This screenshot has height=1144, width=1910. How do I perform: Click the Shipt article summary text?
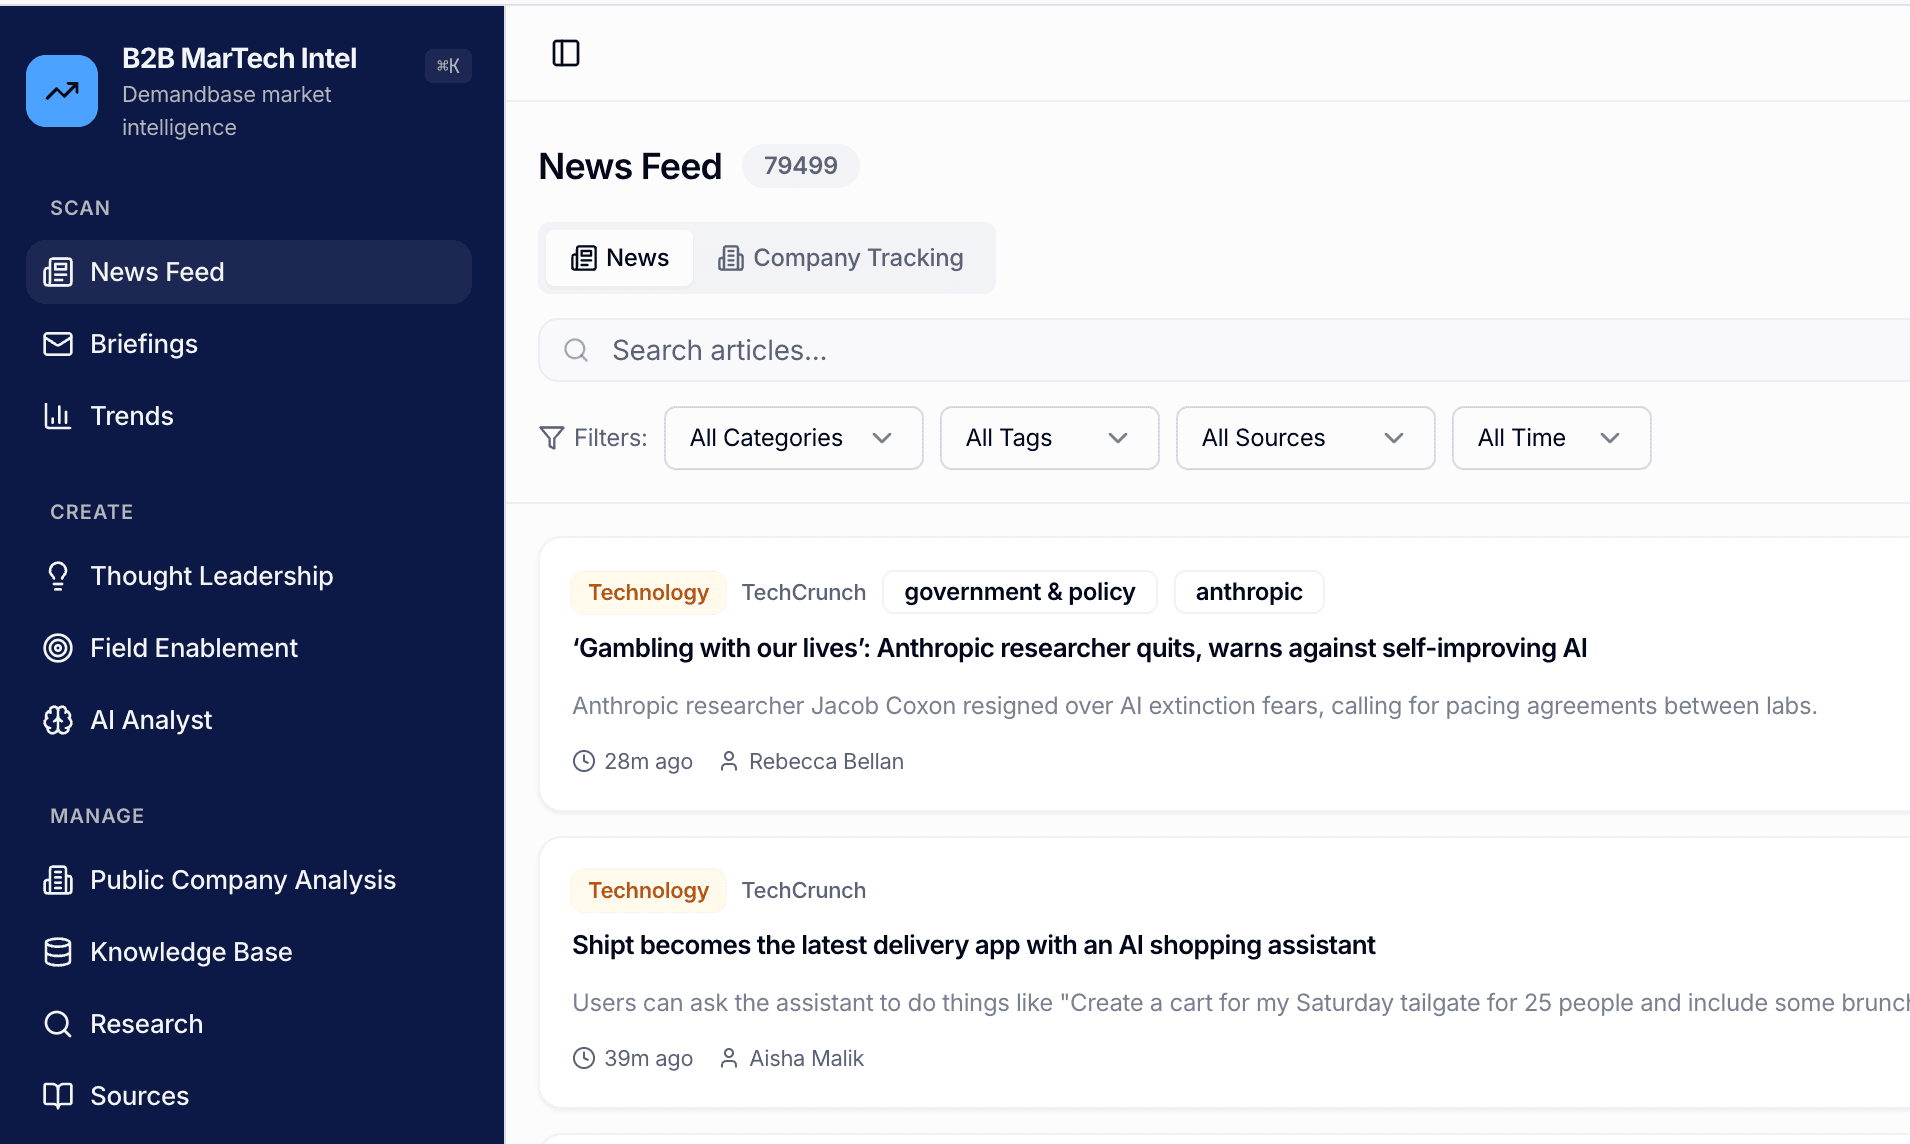point(1241,1003)
